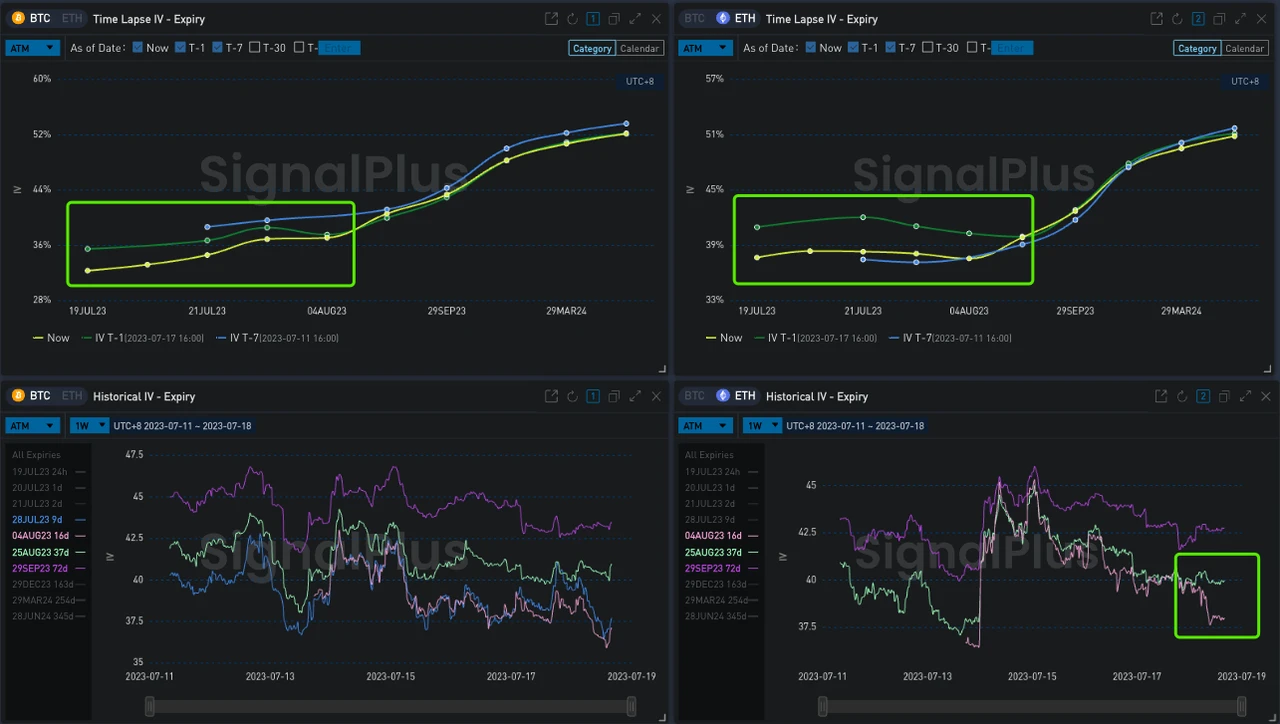
Task: Switch ETH Time Lapse IV panel to BTC tab
Action: pos(694,19)
